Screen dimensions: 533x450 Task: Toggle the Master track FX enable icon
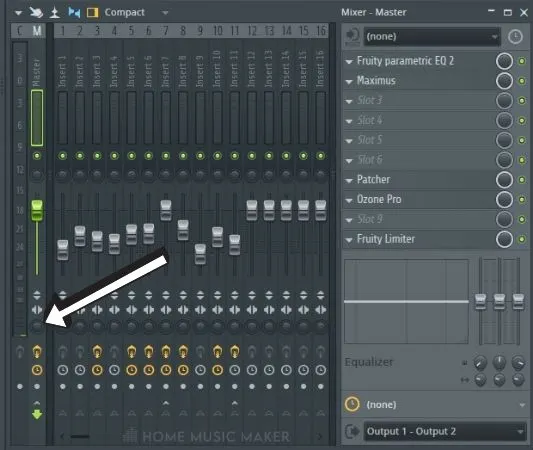click(x=37, y=352)
